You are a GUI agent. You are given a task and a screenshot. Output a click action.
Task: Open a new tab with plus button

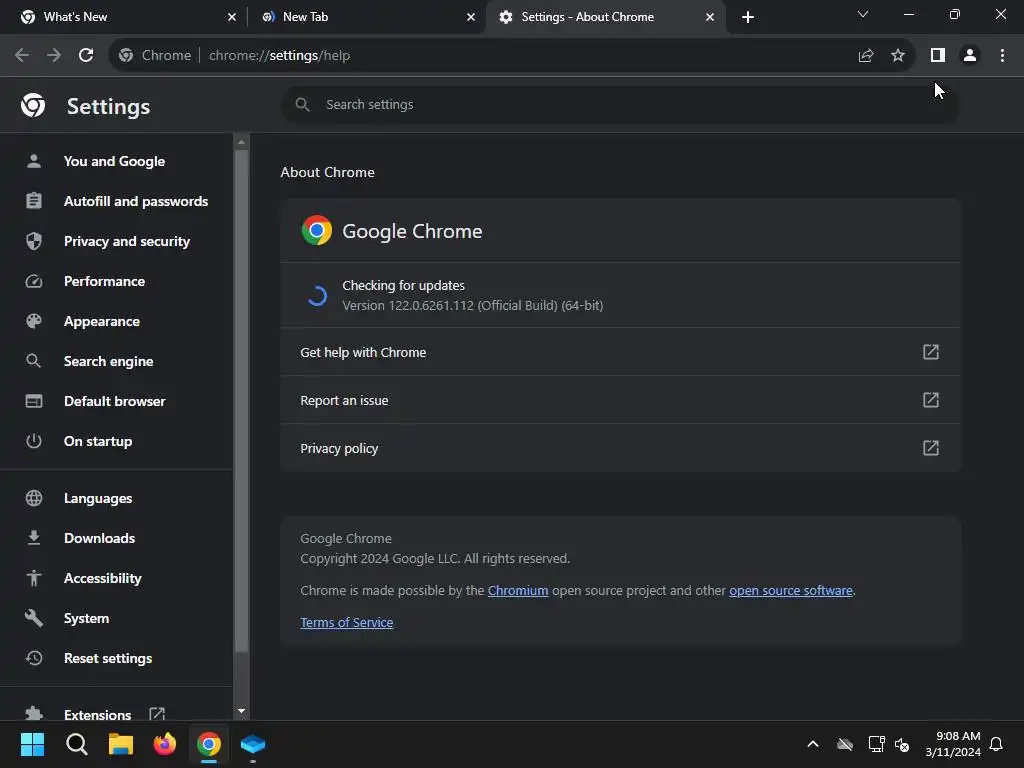(748, 17)
